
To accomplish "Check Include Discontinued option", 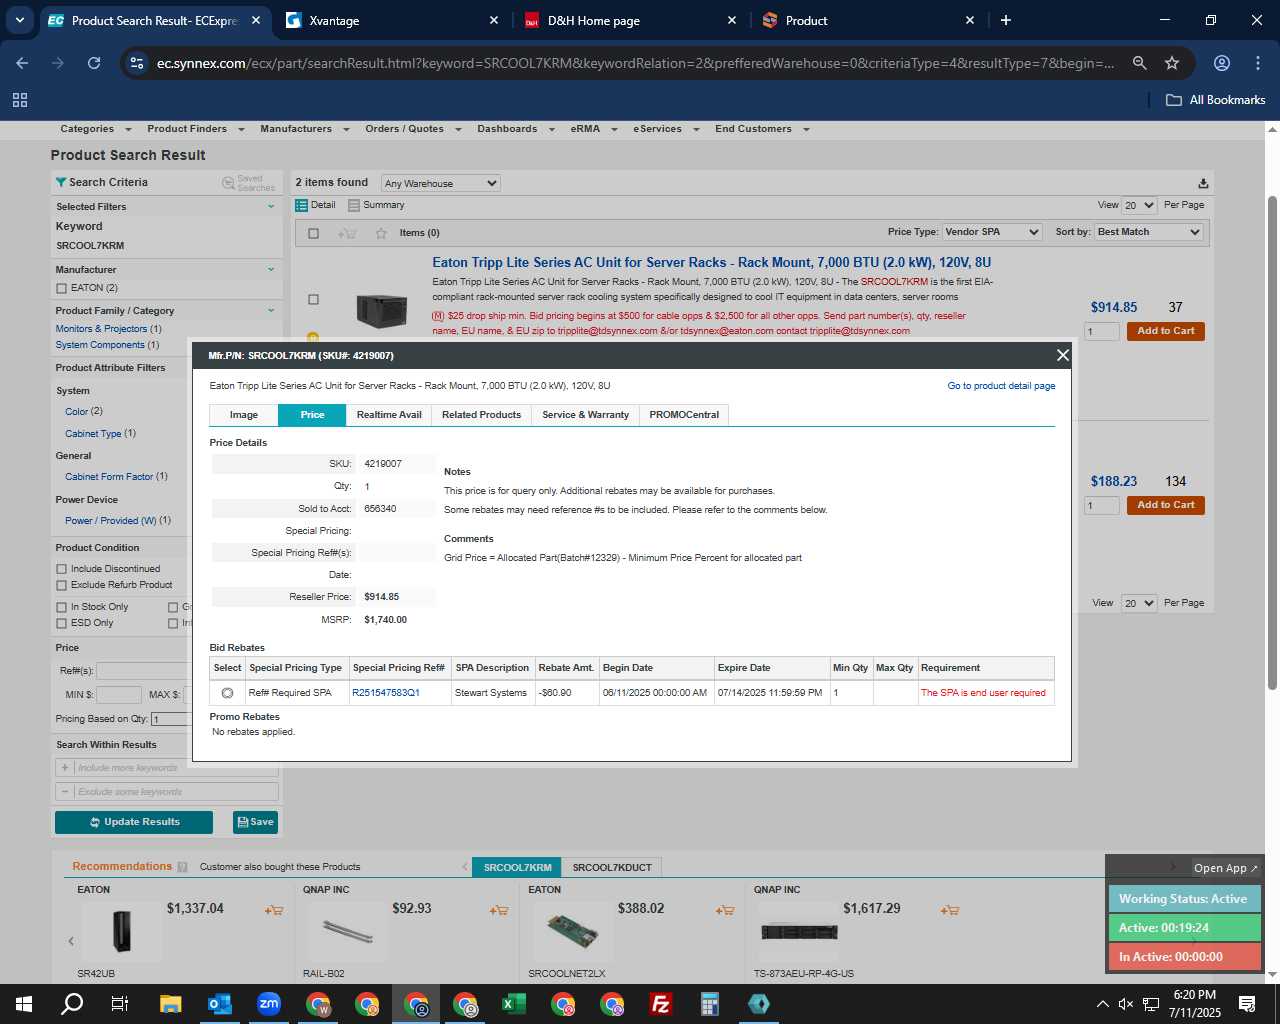I will [x=61, y=569].
